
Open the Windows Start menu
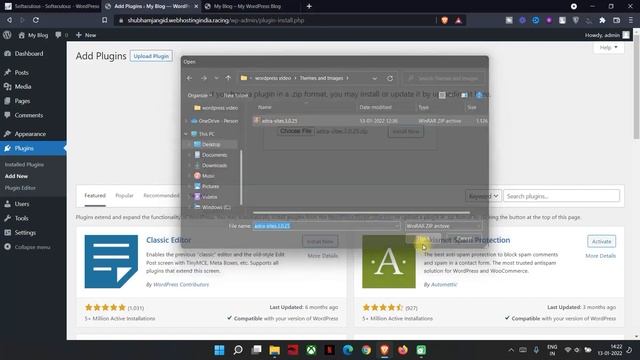click(219, 350)
